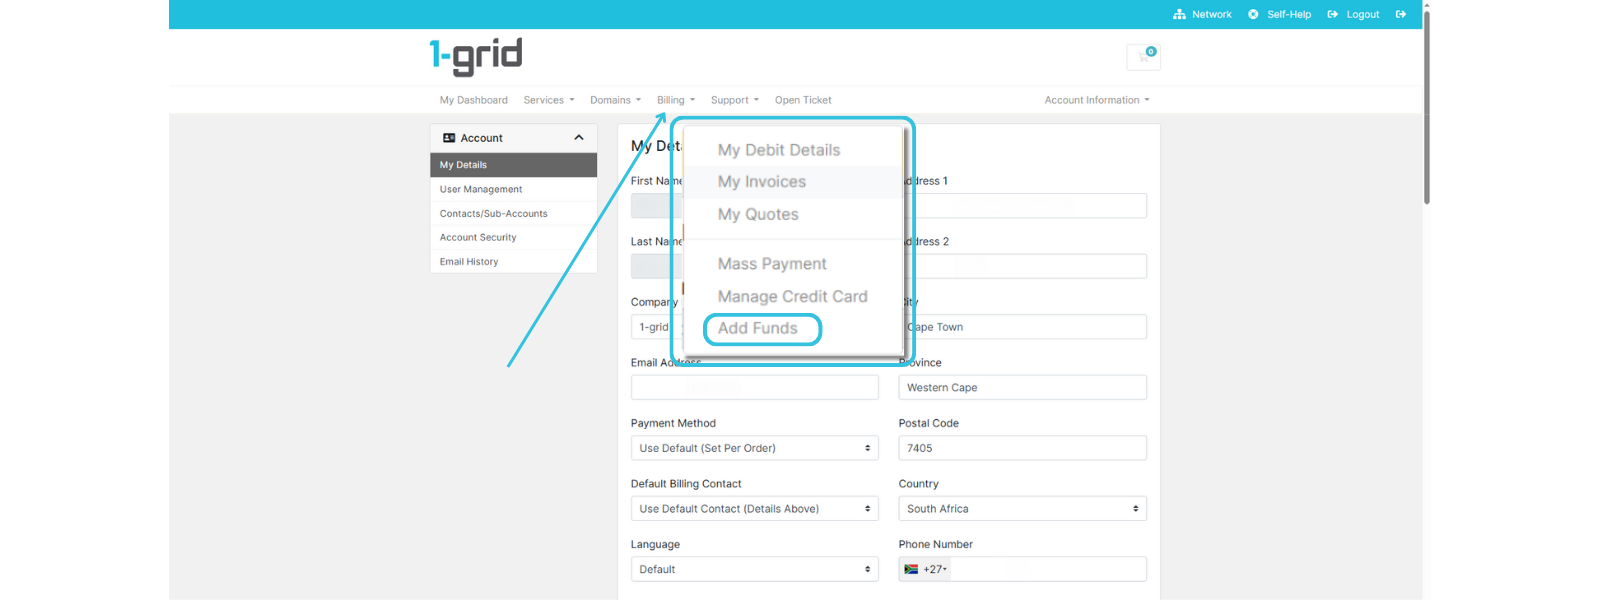The height and width of the screenshot is (600, 1600).
Task: Open the Language dropdown
Action: [x=754, y=569]
